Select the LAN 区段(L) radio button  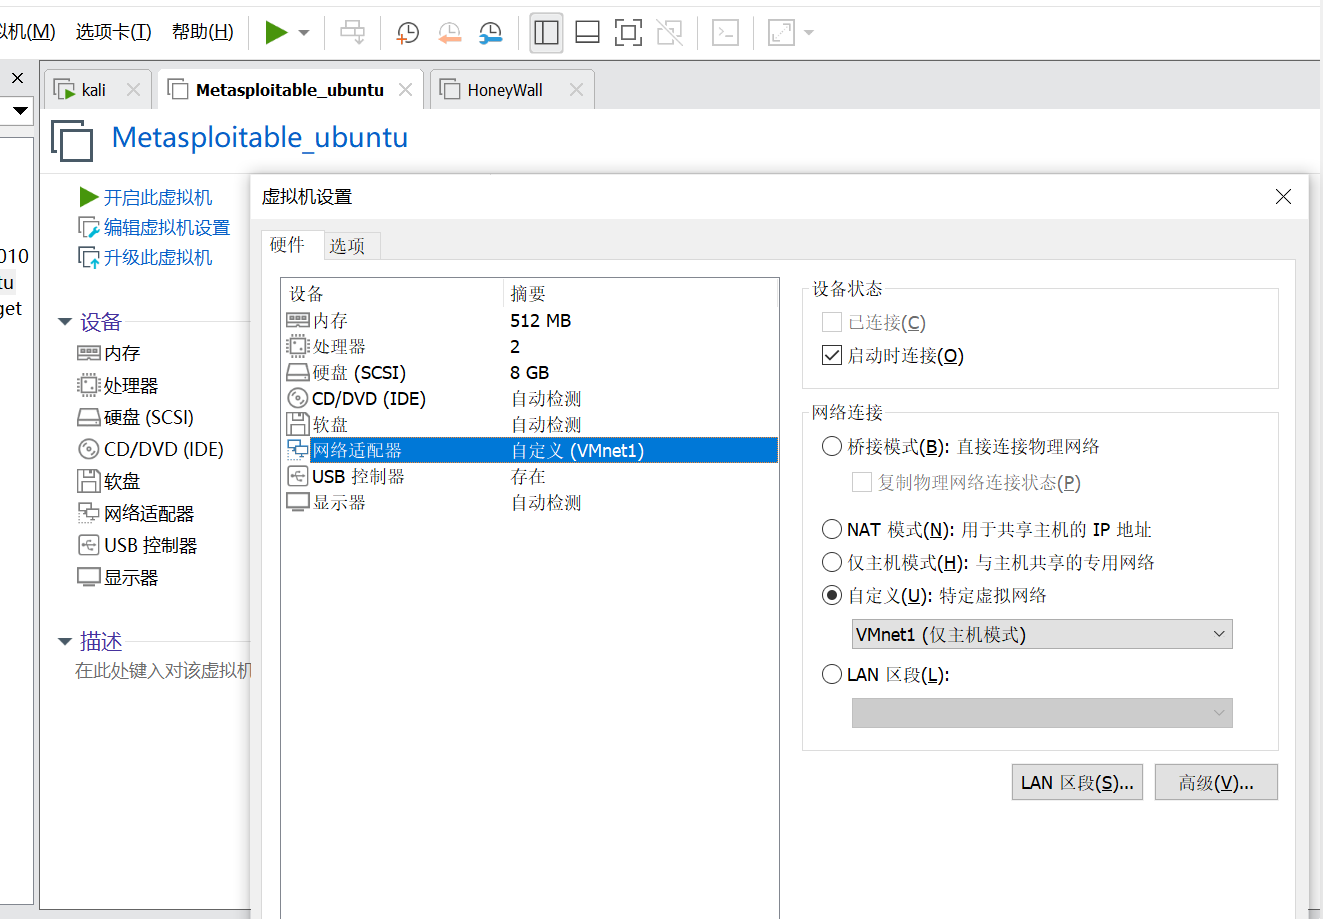[832, 675]
